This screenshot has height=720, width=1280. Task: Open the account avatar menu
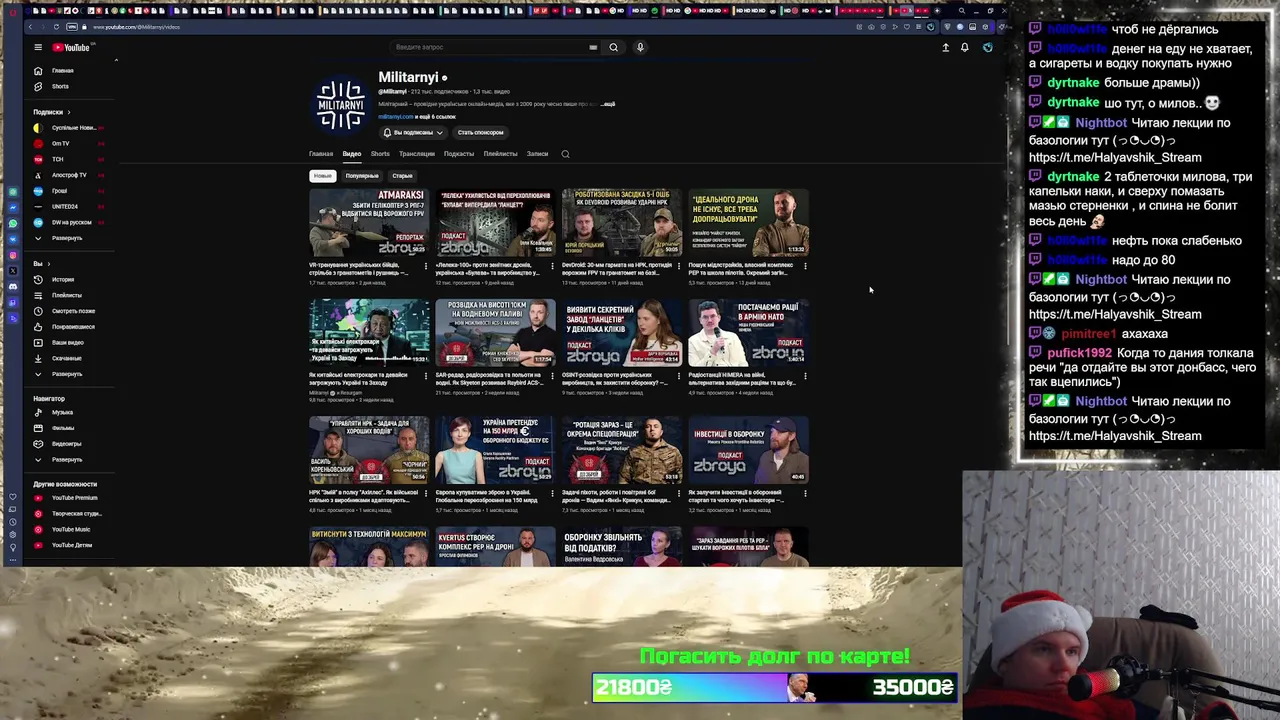click(987, 47)
